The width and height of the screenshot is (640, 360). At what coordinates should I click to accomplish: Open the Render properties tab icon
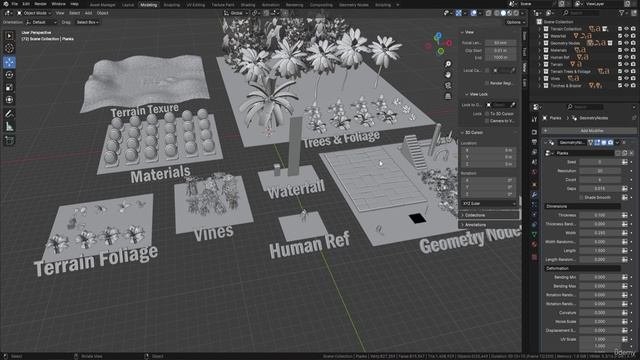[534, 132]
